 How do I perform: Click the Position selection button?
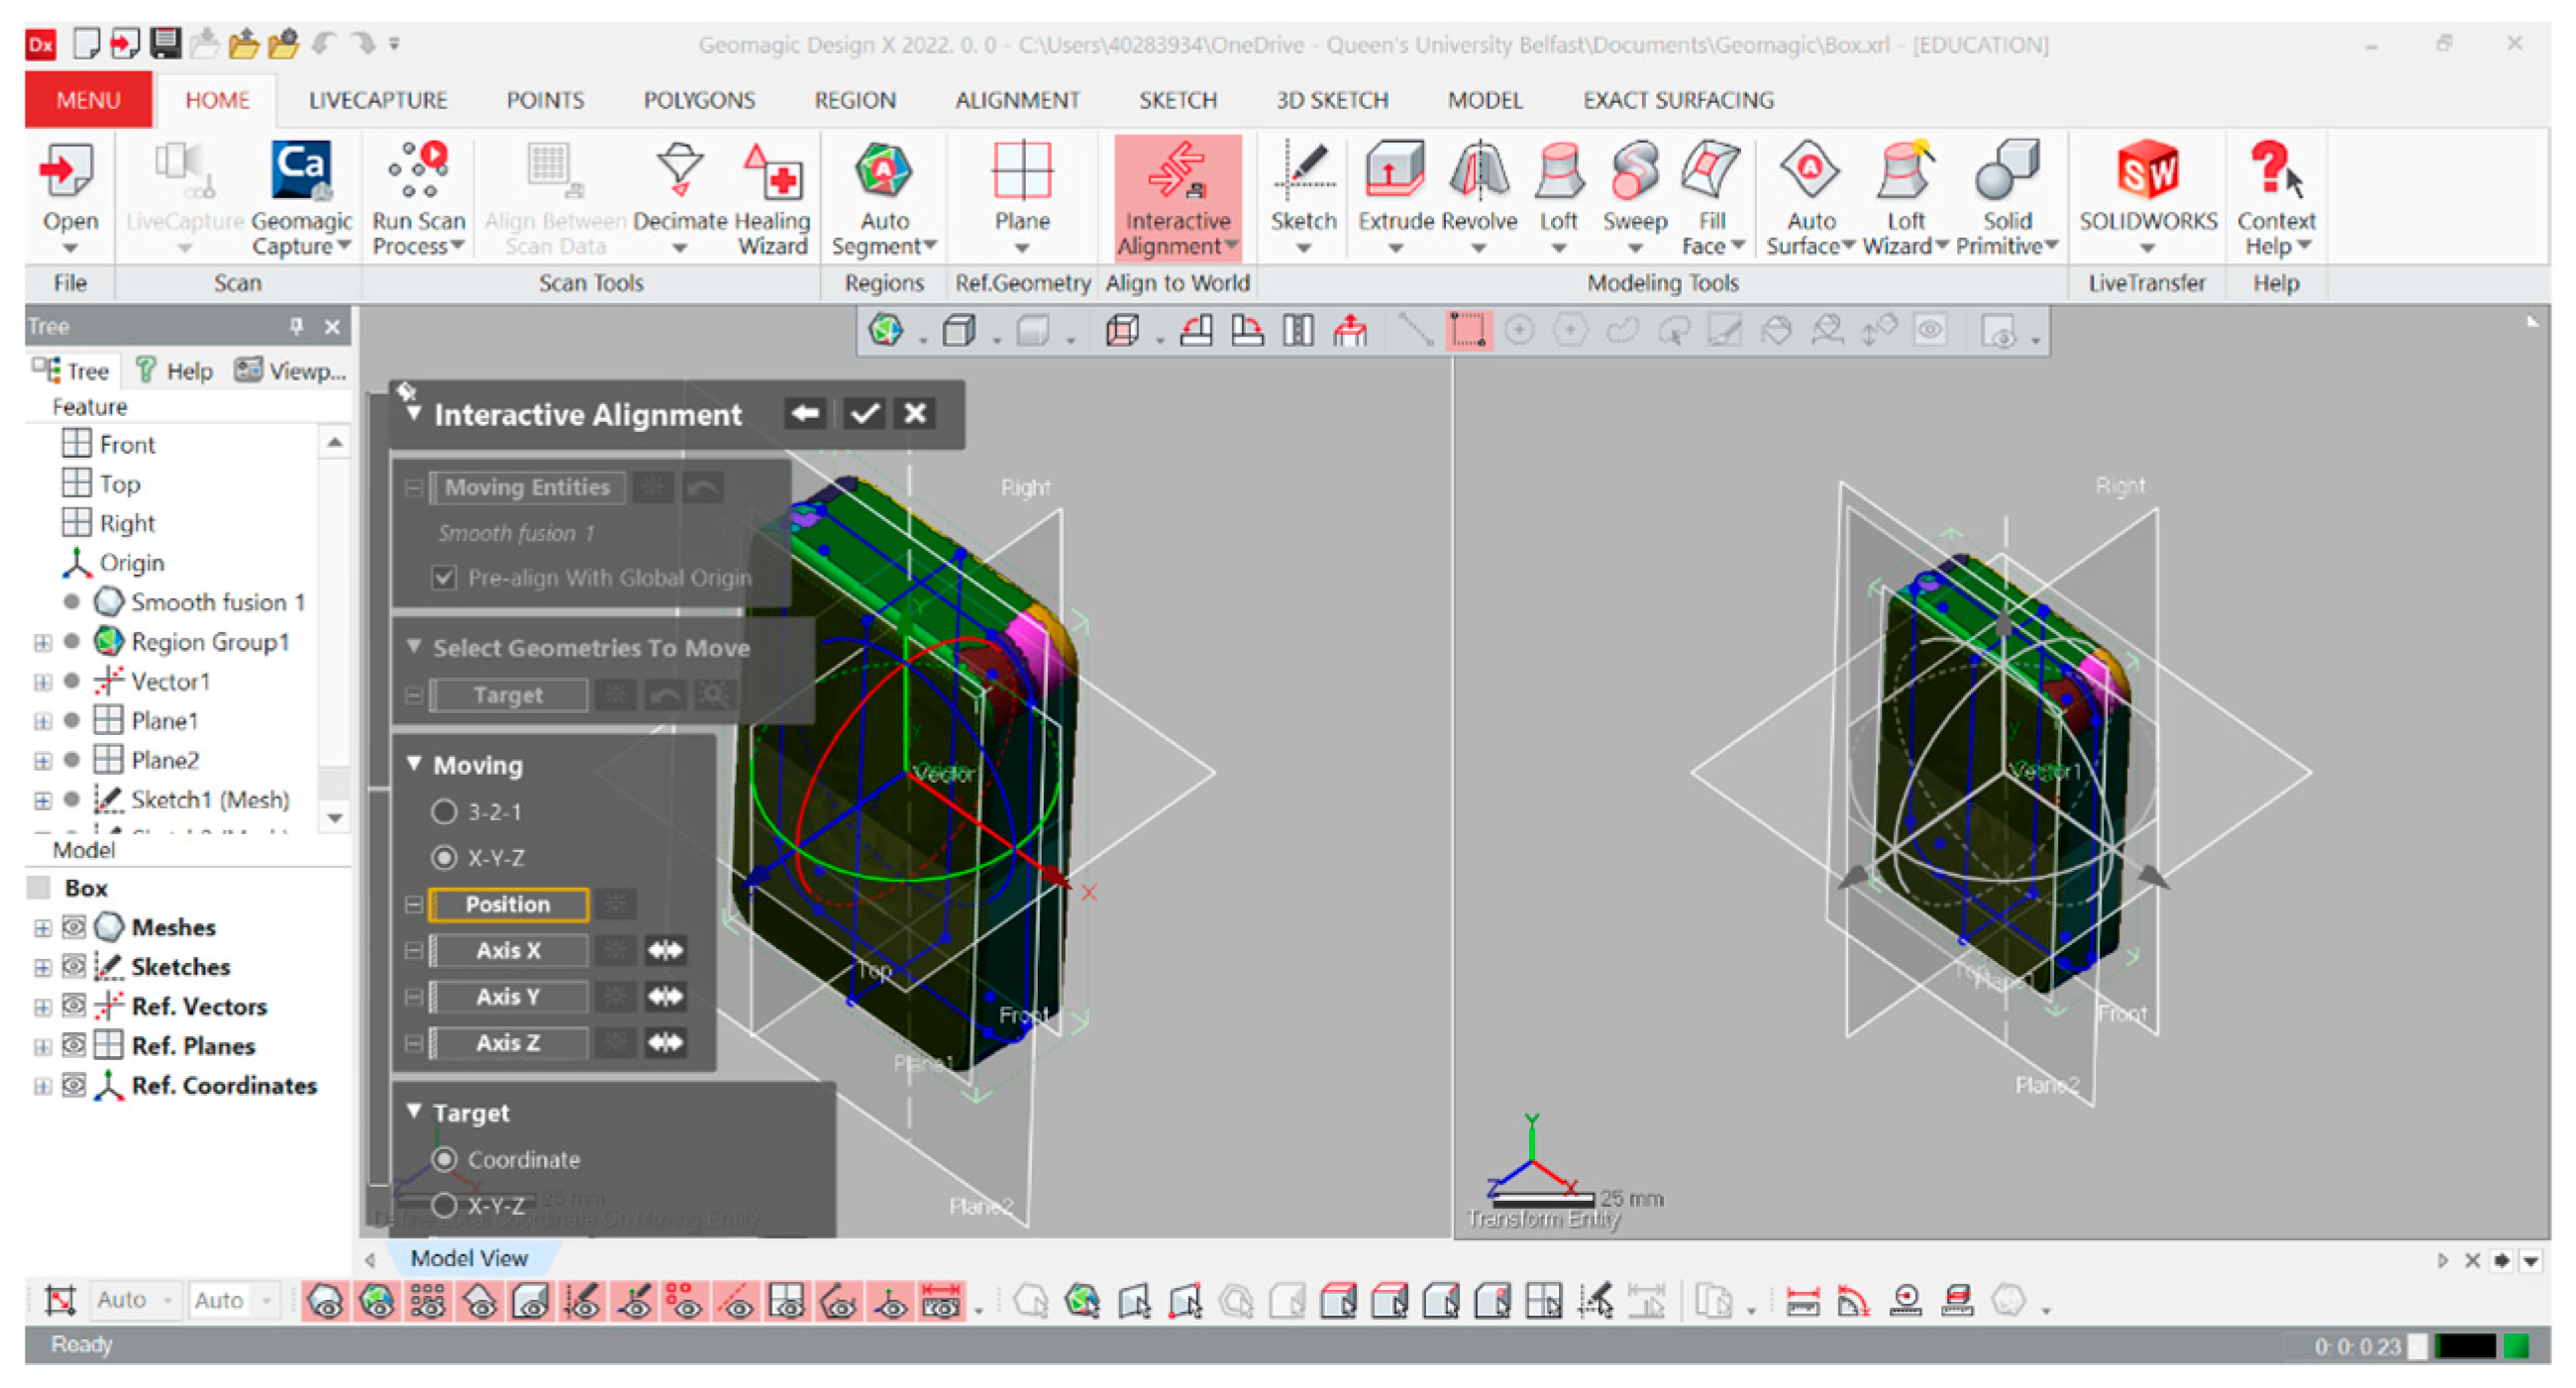(508, 904)
